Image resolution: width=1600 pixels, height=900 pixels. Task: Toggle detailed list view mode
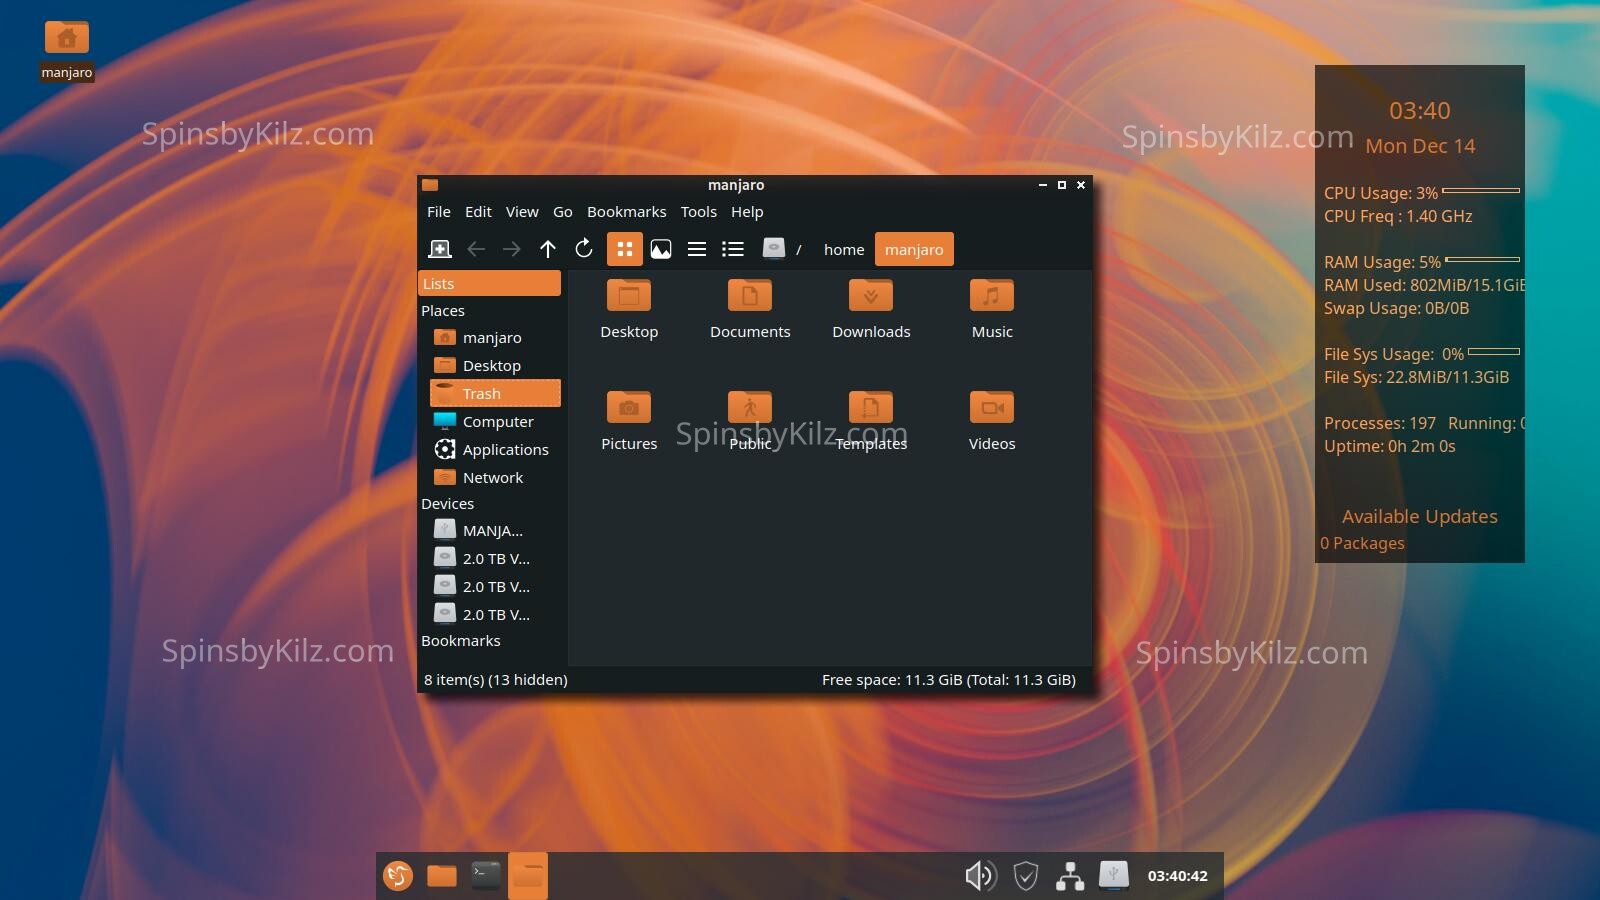coord(733,249)
